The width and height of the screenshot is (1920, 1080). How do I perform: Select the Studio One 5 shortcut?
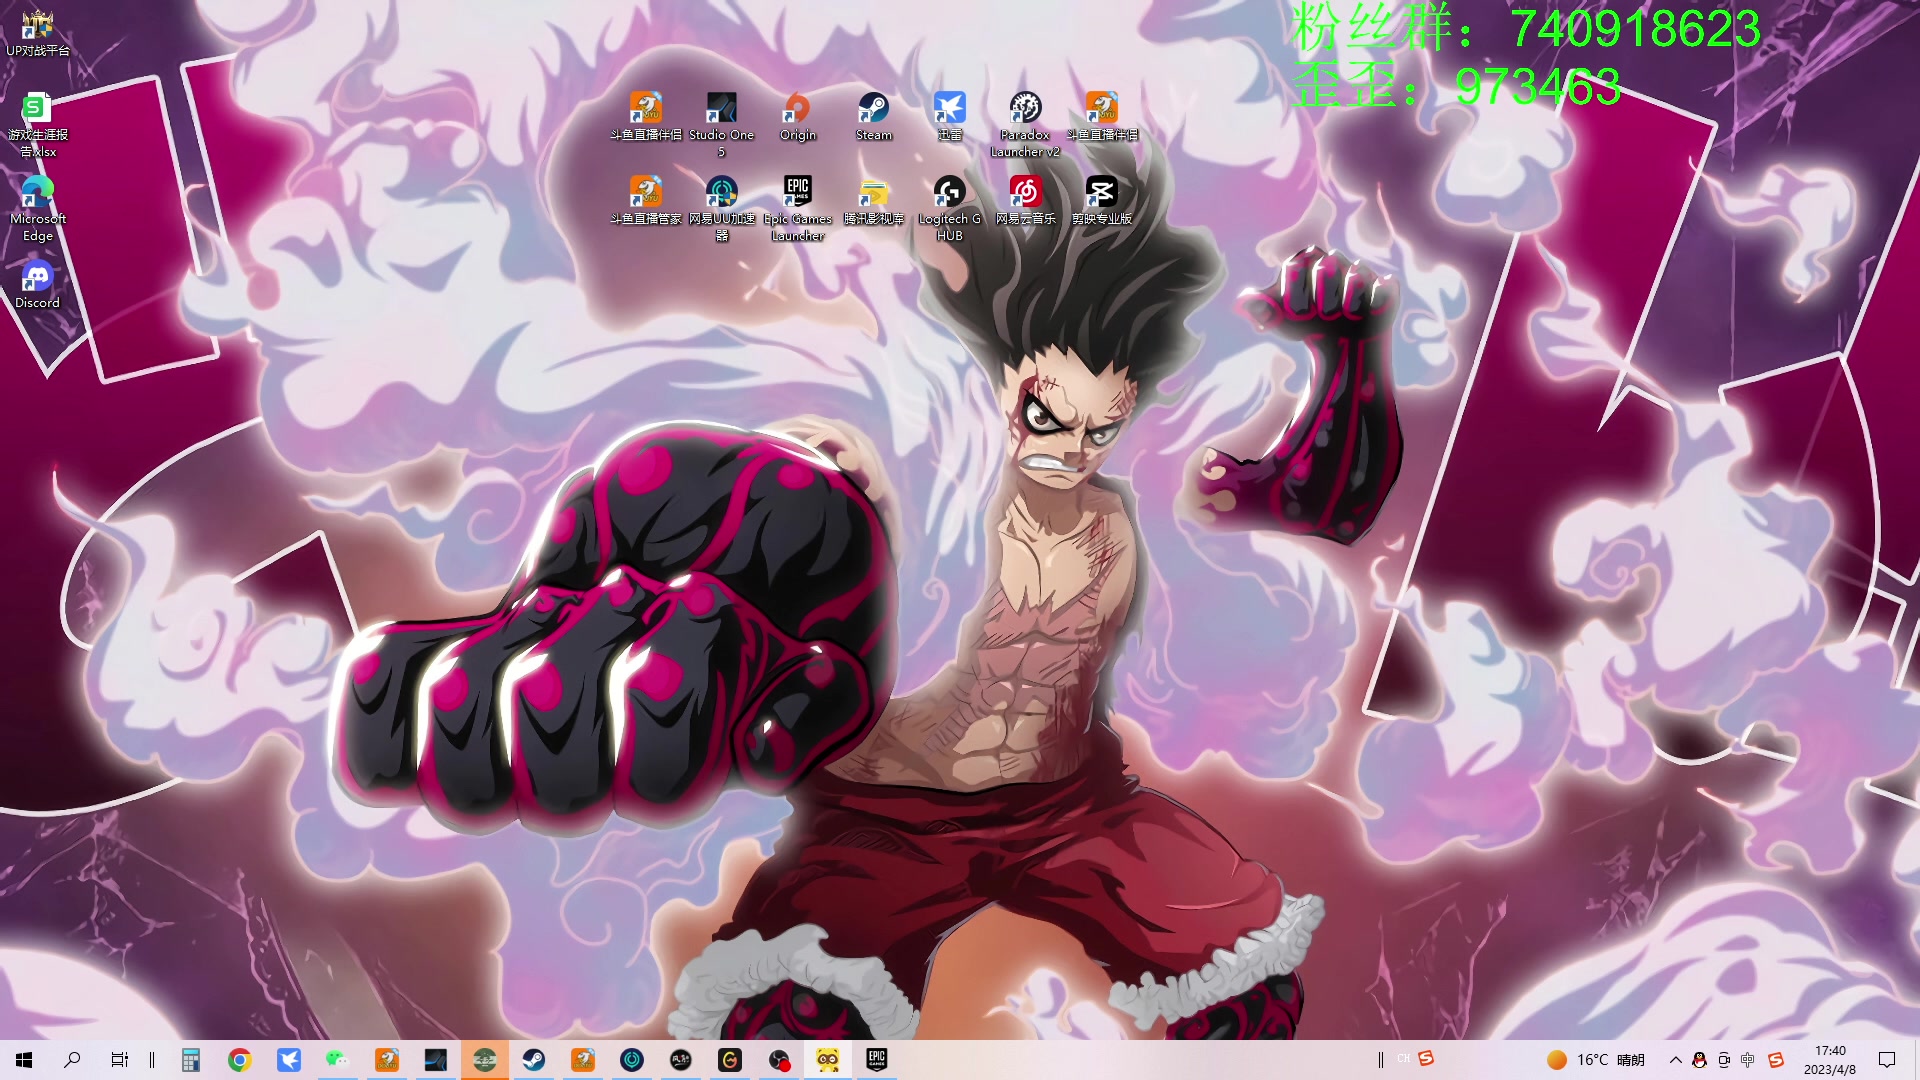(x=722, y=124)
